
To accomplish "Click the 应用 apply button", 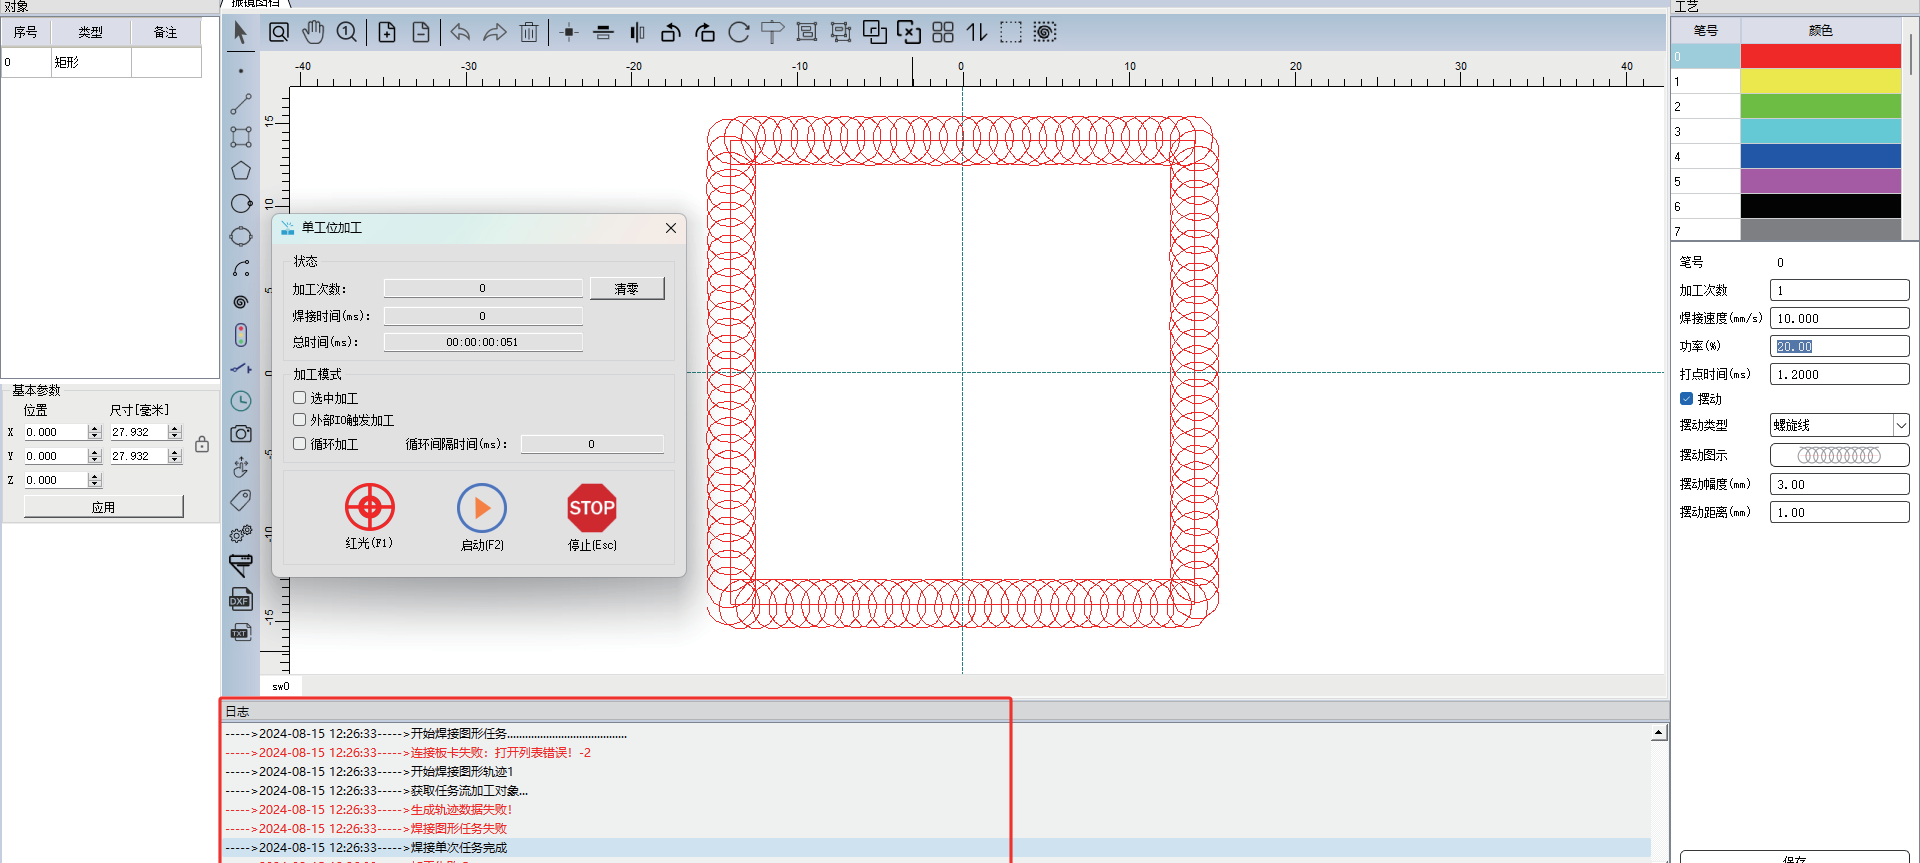I will click(x=103, y=507).
